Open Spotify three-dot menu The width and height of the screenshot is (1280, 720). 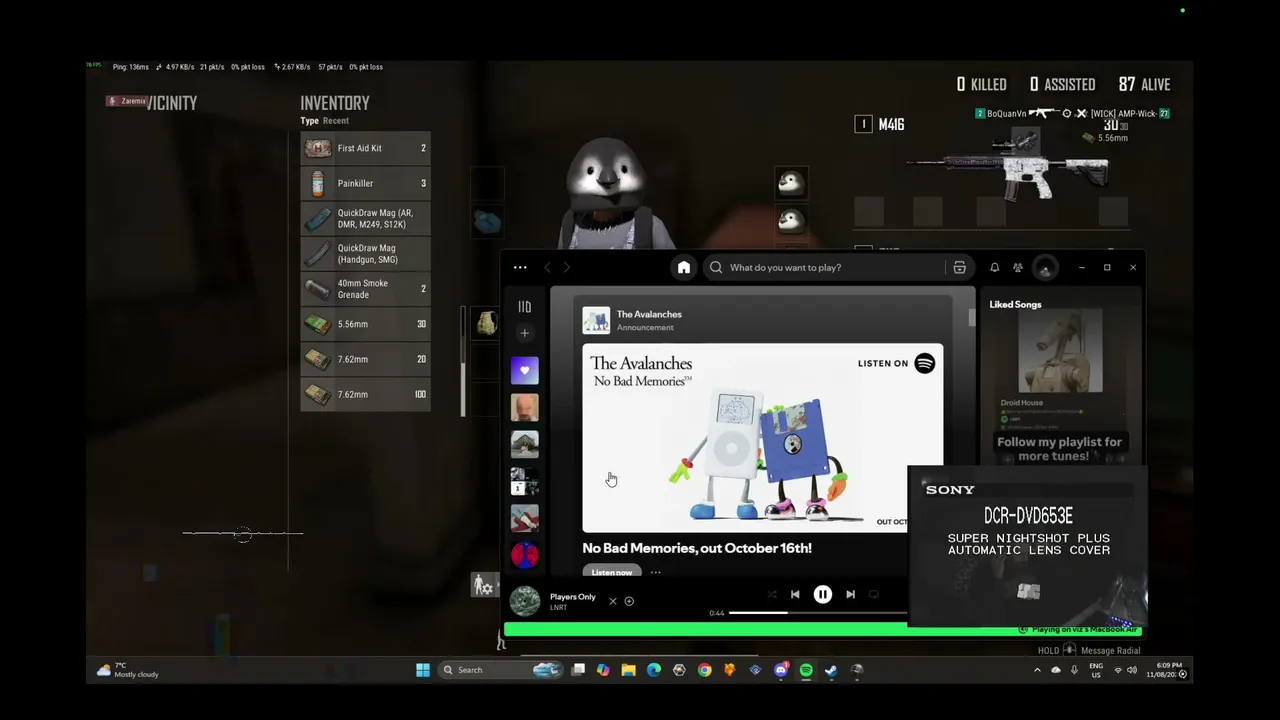[x=520, y=267]
